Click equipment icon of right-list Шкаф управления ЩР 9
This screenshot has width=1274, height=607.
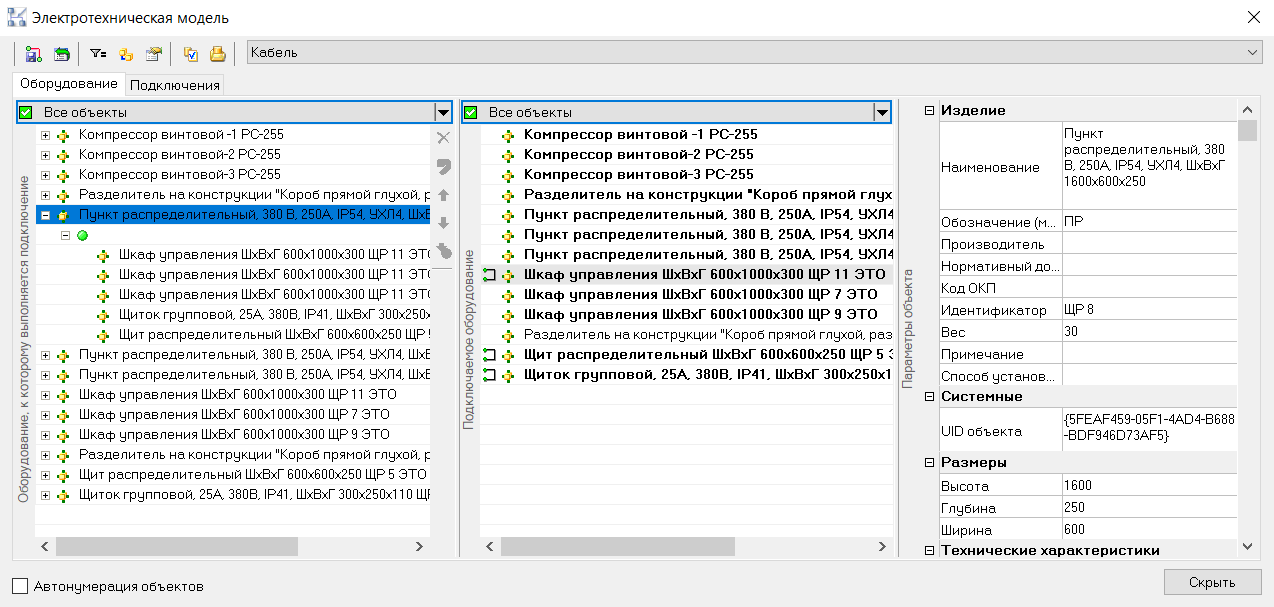coord(509,314)
